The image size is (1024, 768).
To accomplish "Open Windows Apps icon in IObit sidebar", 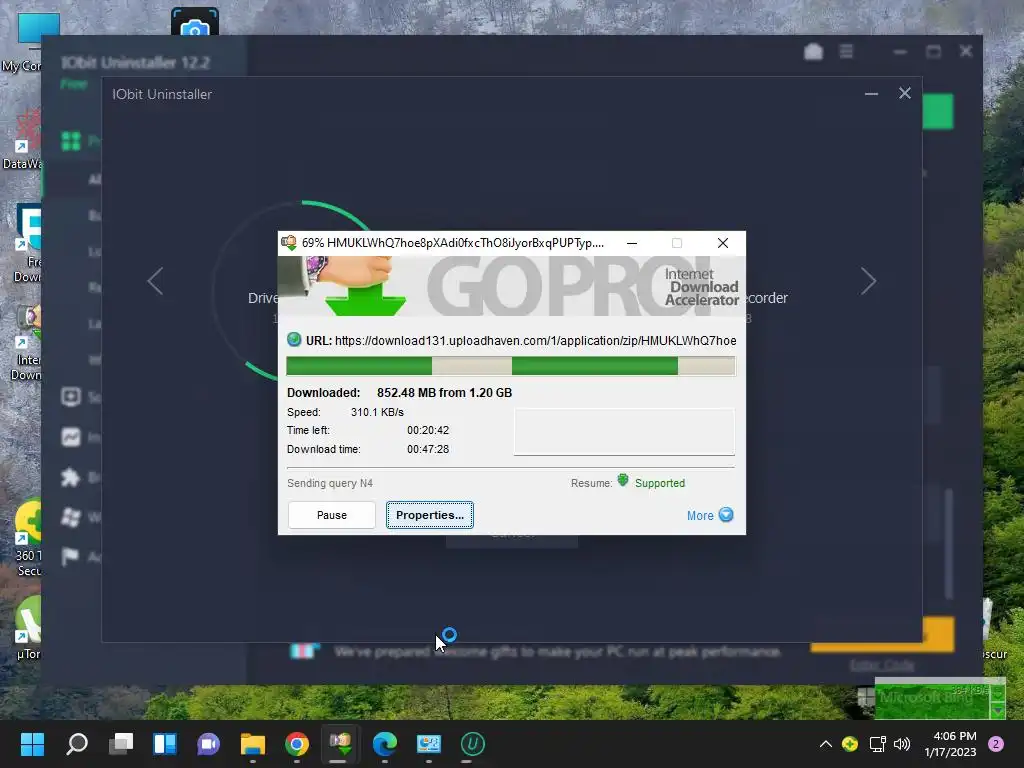I will point(71,517).
